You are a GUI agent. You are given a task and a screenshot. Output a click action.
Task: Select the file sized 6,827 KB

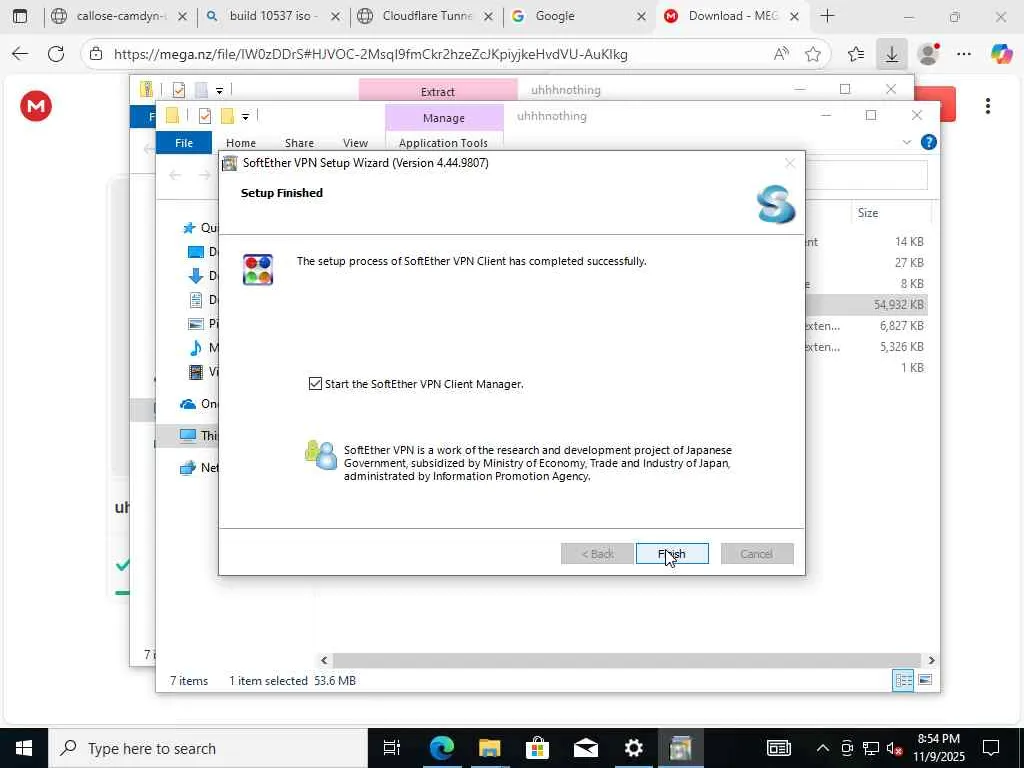coord(902,325)
